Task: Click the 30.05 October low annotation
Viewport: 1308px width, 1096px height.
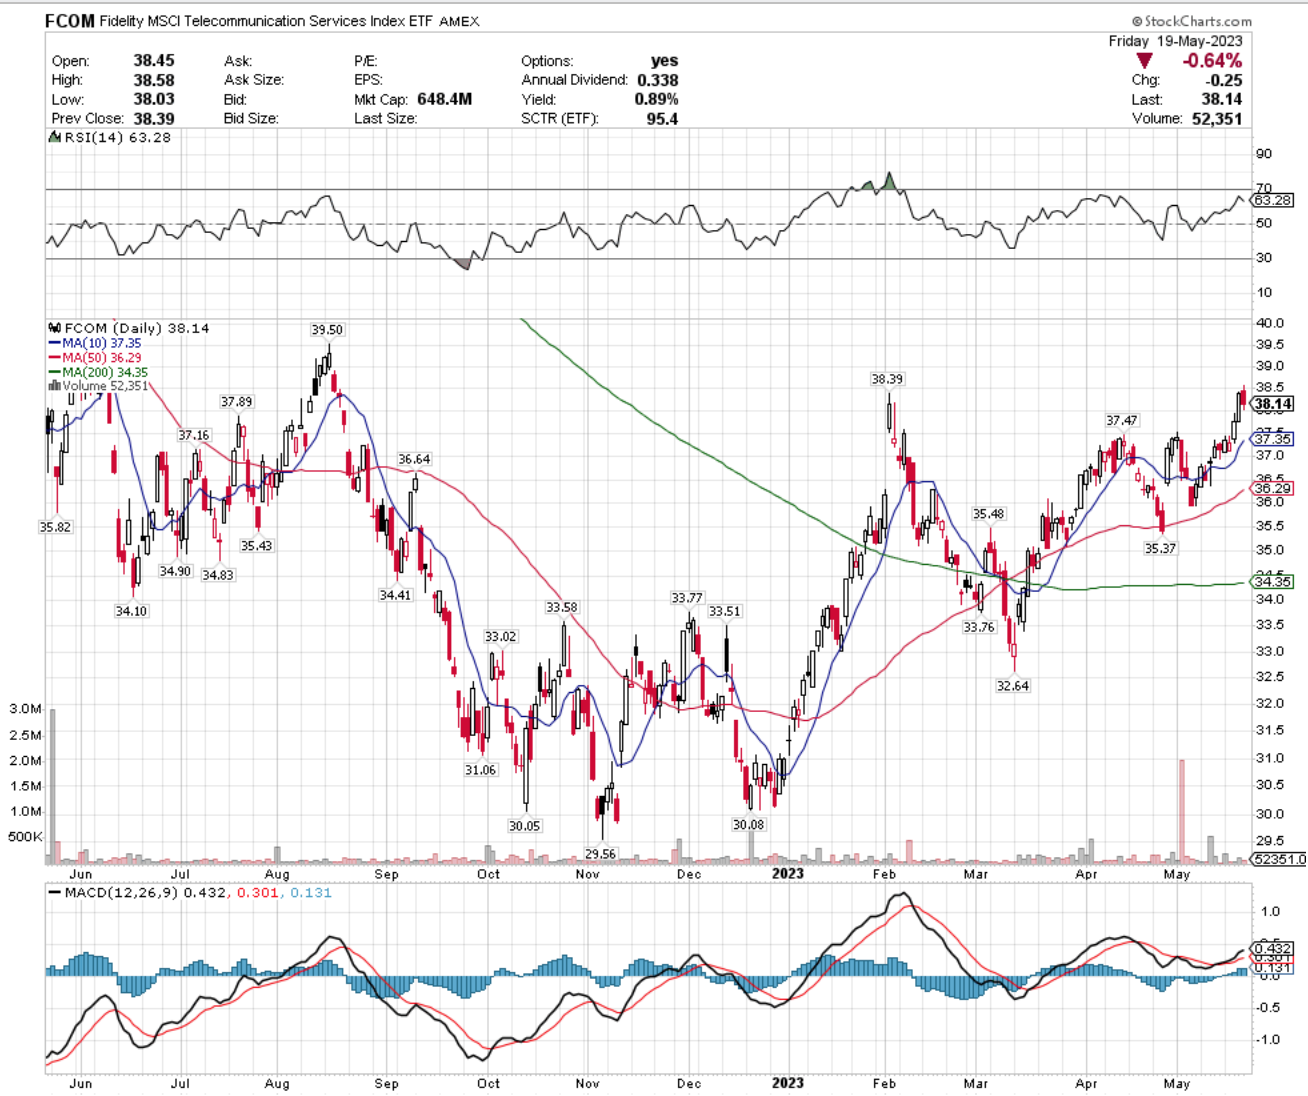Action: (524, 826)
